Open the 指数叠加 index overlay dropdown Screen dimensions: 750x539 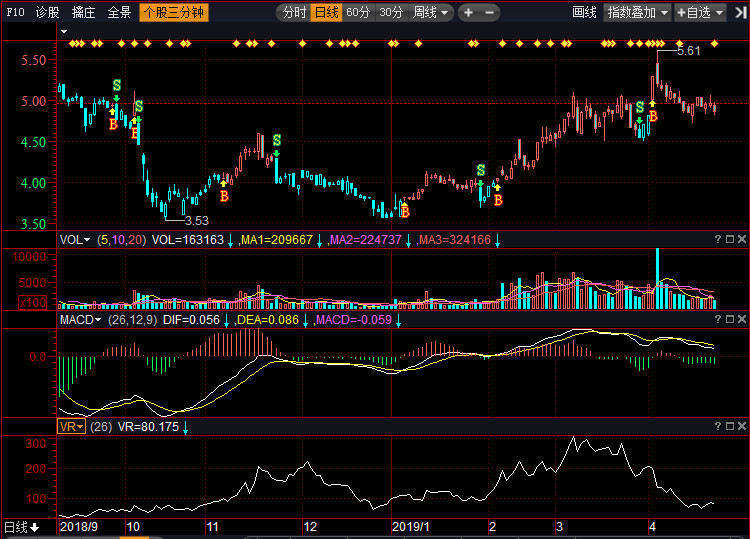click(x=637, y=12)
